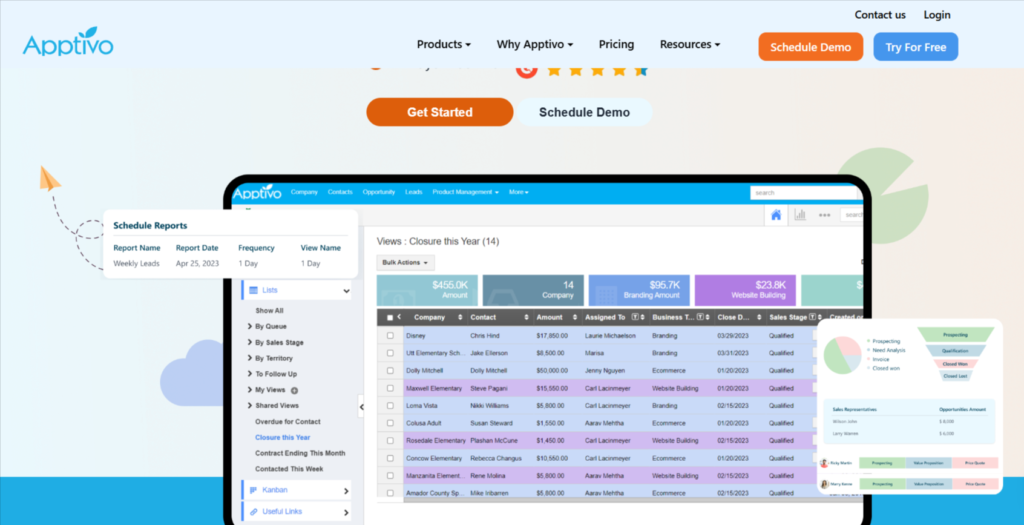Click the light Schedule Demo button below ratings
This screenshot has height=525, width=1024.
(x=584, y=112)
